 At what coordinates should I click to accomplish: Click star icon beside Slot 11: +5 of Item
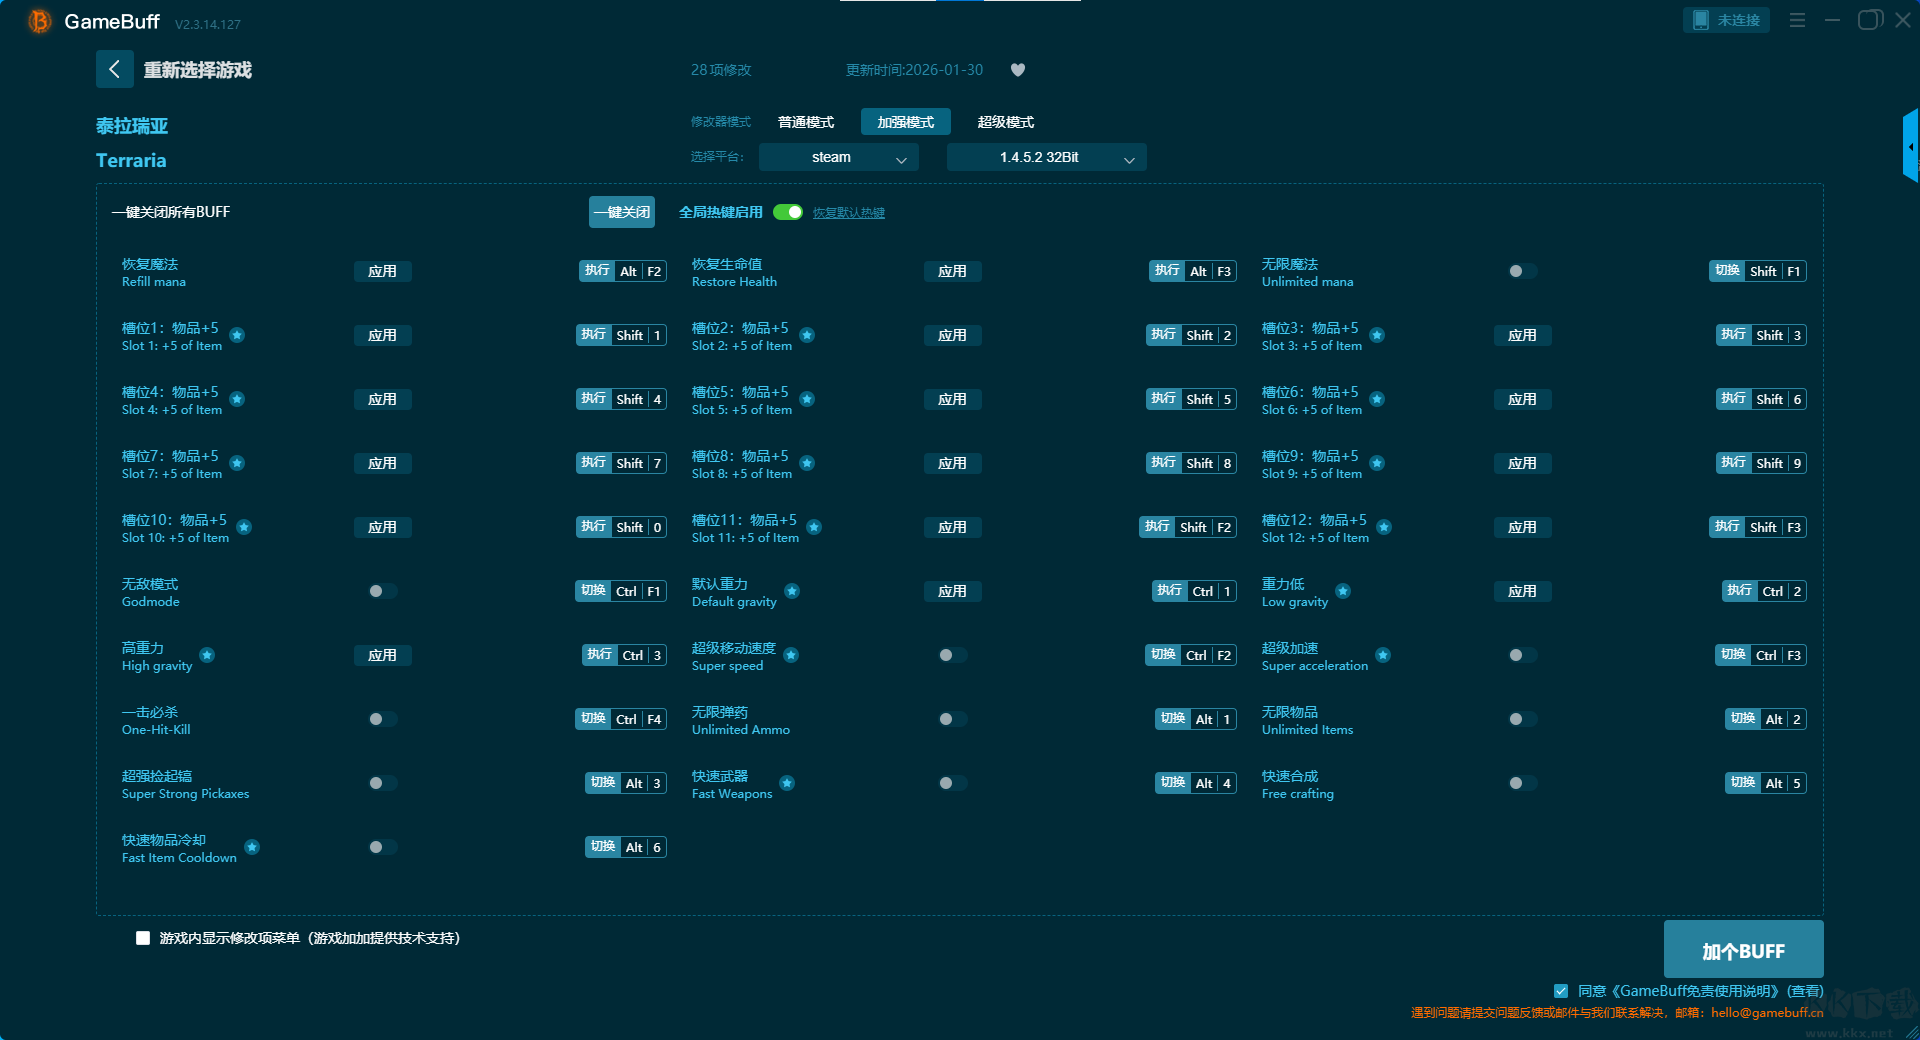[x=814, y=527]
